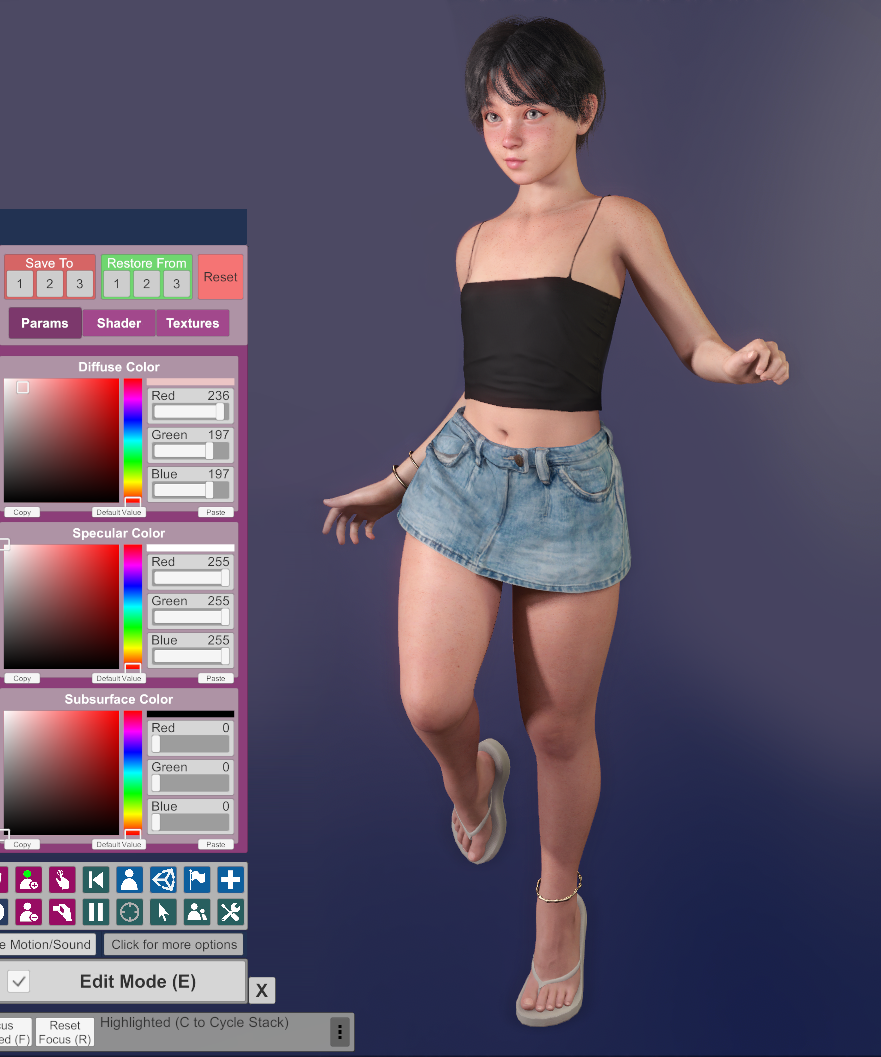Click the wrench and screwdriver tools icon
The height and width of the screenshot is (1057, 881).
point(231,912)
